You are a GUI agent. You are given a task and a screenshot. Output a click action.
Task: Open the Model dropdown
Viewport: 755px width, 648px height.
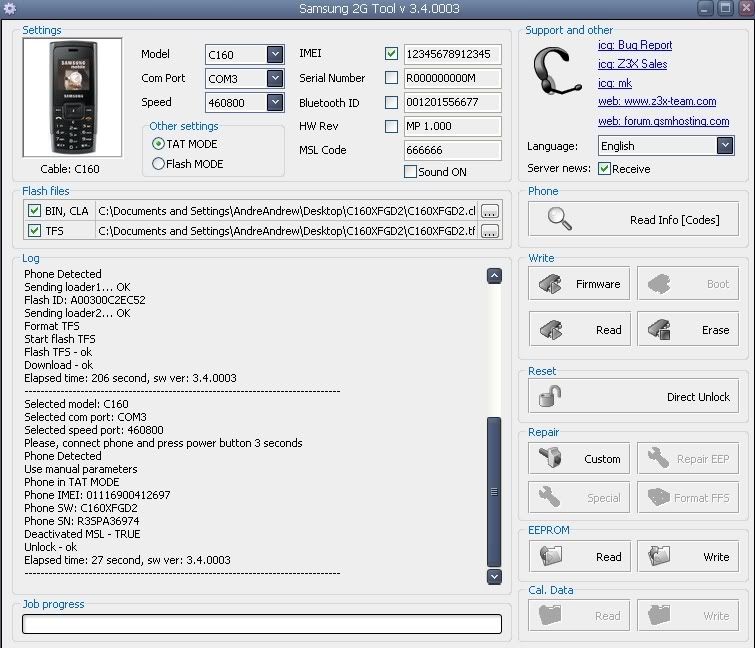275,54
